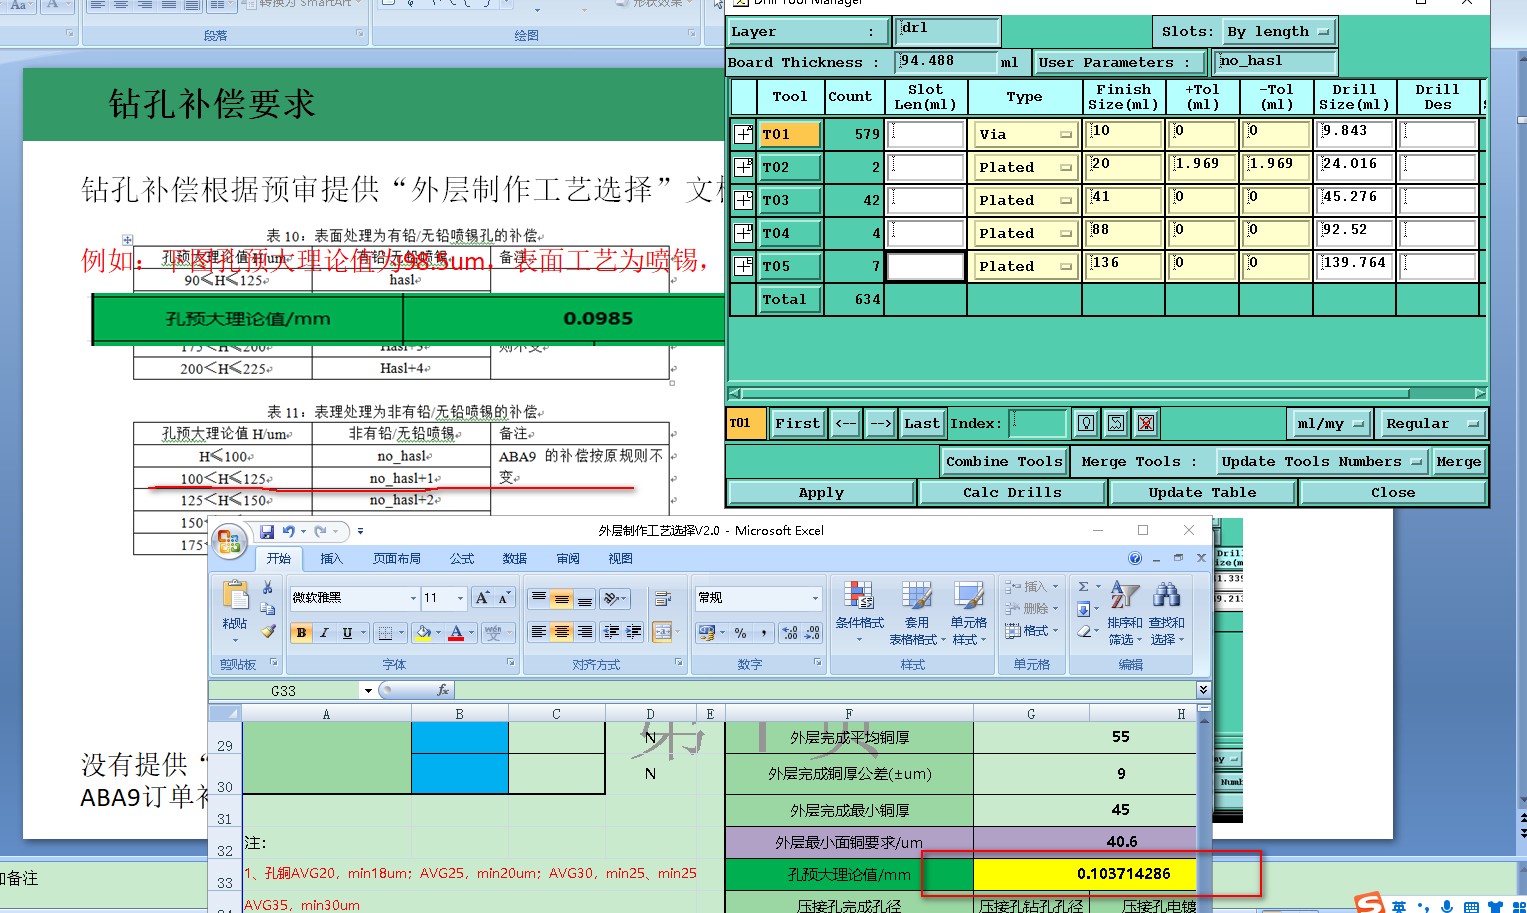The width and height of the screenshot is (1527, 913).
Task: Switch to the 插入 ribbon tab
Action: (331, 559)
